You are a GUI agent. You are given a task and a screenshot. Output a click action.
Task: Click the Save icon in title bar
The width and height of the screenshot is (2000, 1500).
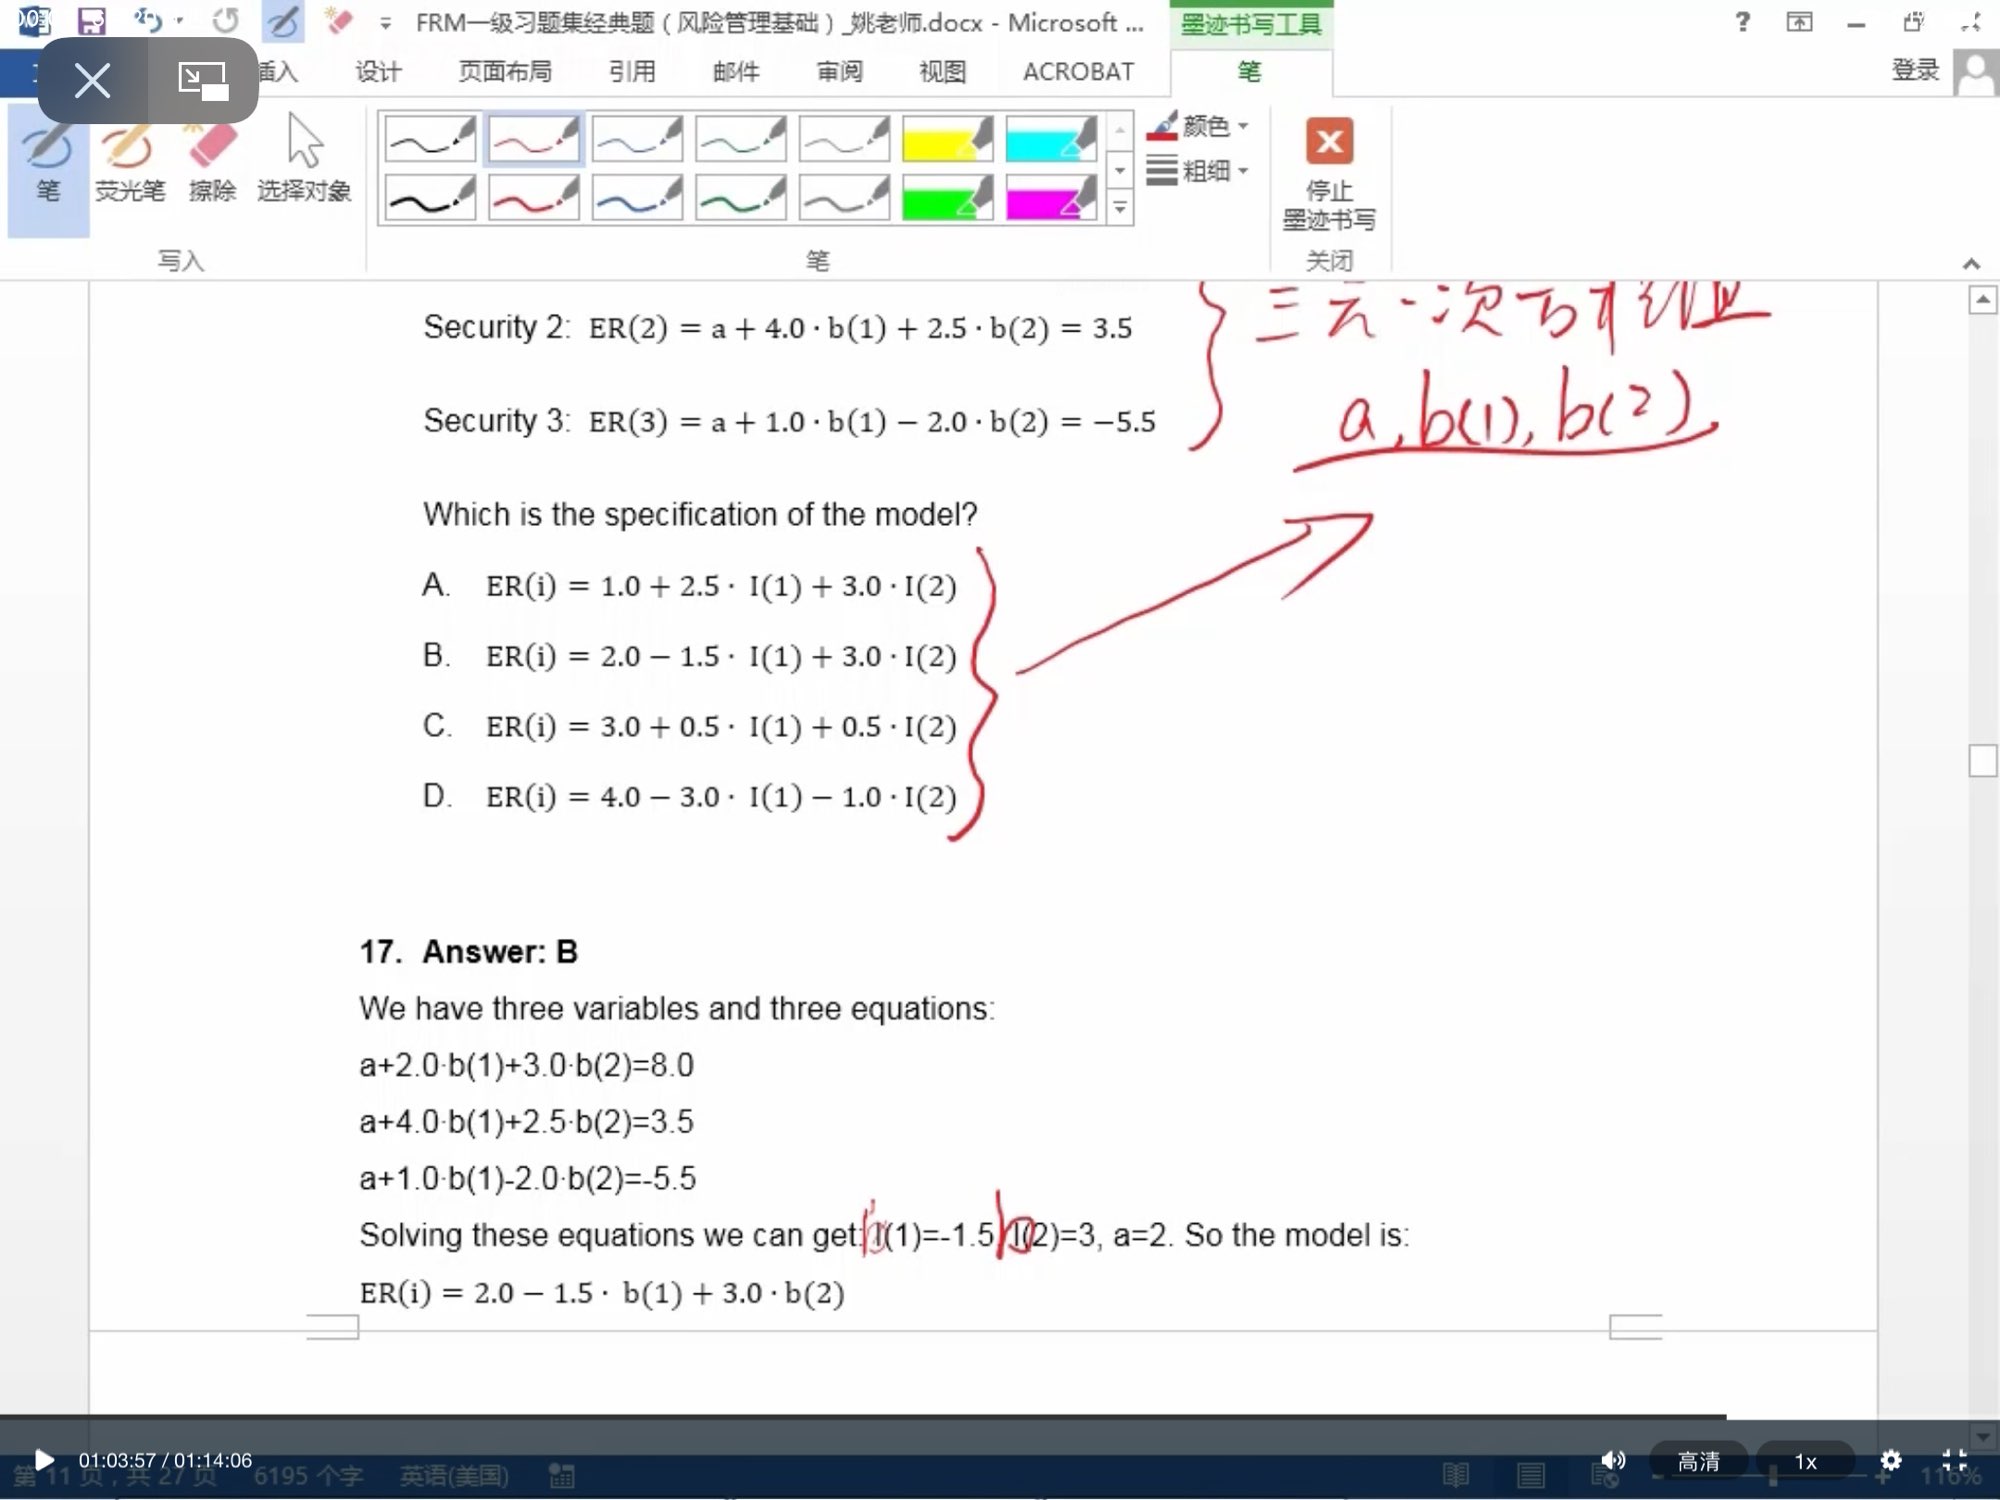92,21
